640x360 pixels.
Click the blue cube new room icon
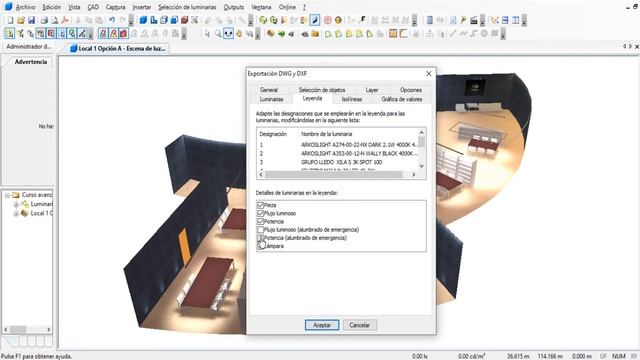coord(143,20)
